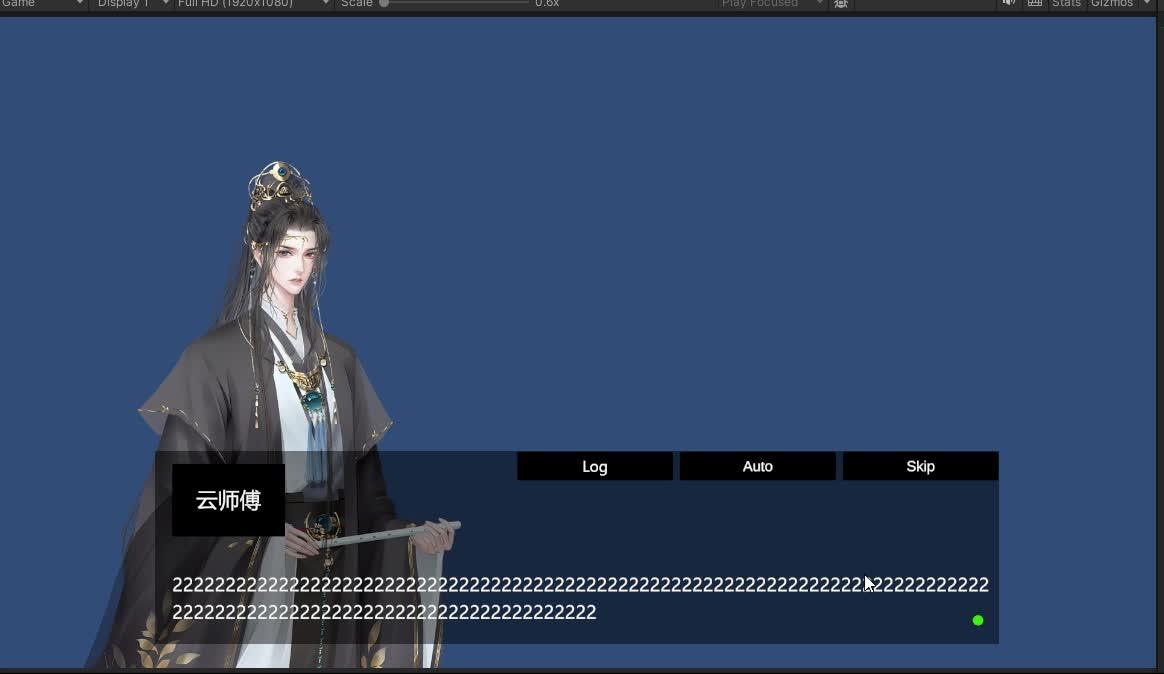The image size is (1164, 674).
Task: Open the Full HD (1920x1080) resolution dropdown
Action: click(x=254, y=4)
